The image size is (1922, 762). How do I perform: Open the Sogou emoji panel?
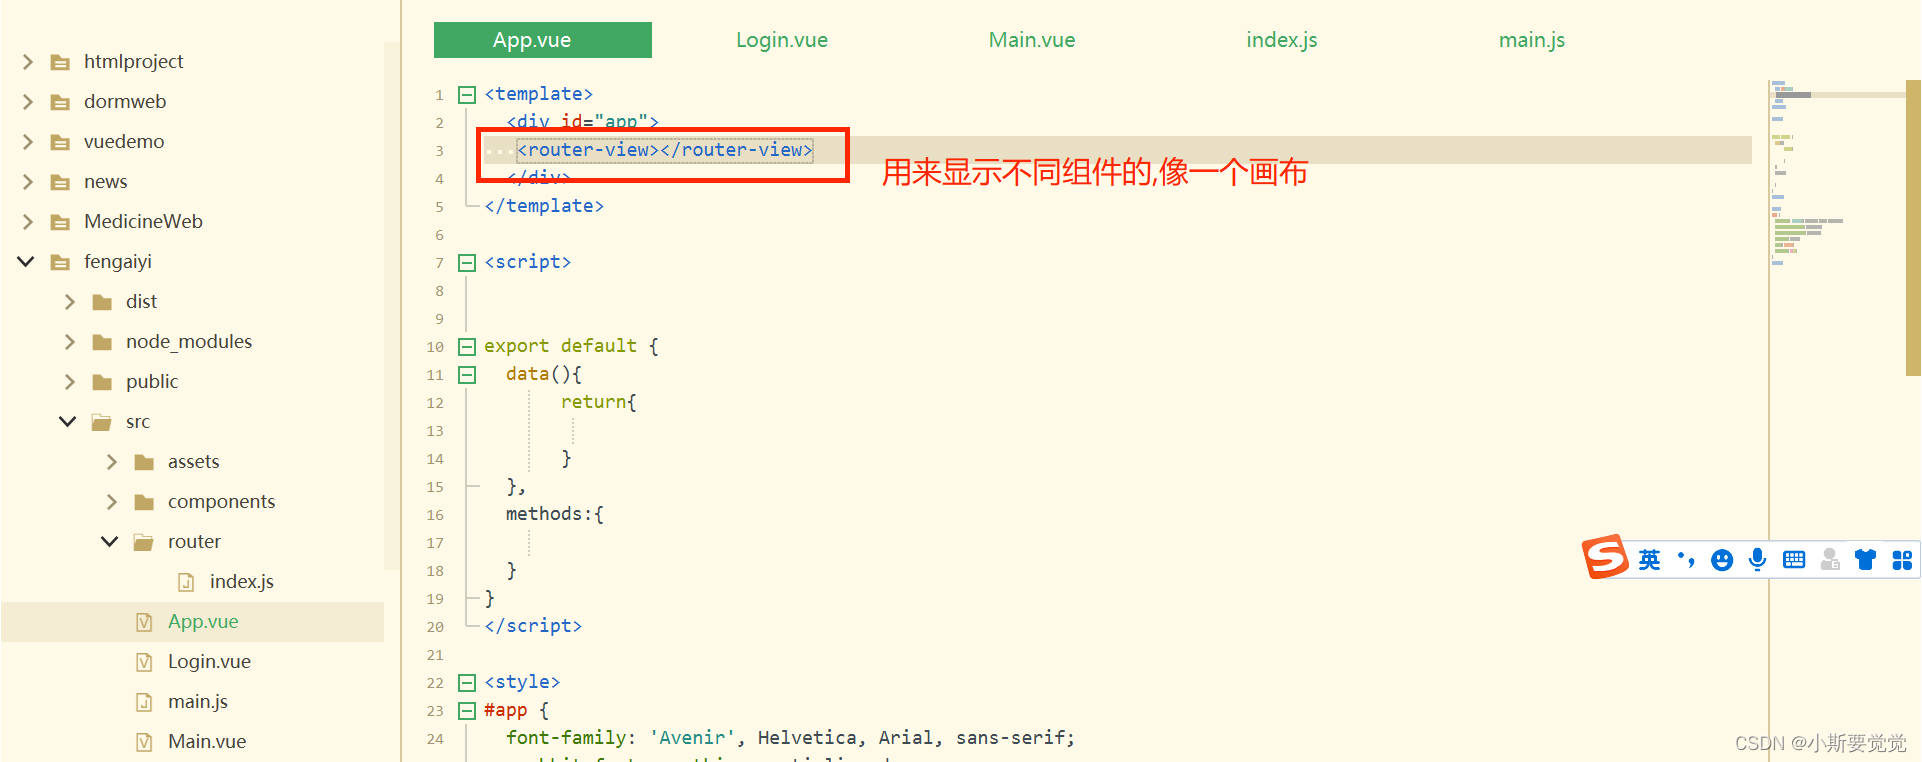[1722, 560]
